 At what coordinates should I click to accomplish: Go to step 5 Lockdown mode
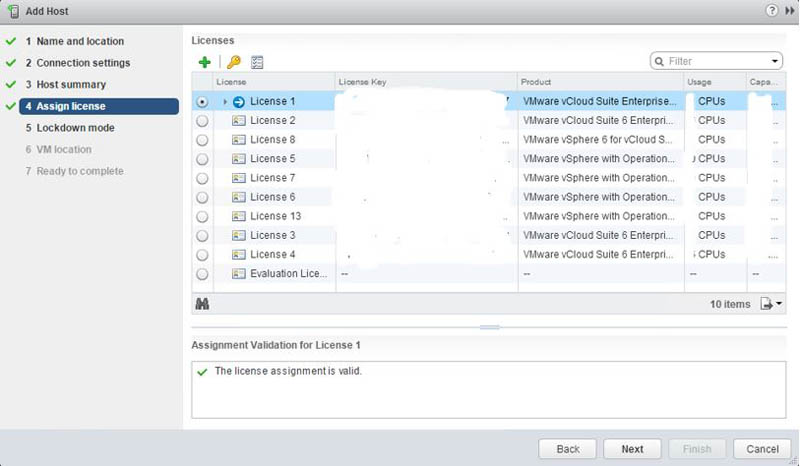70,128
